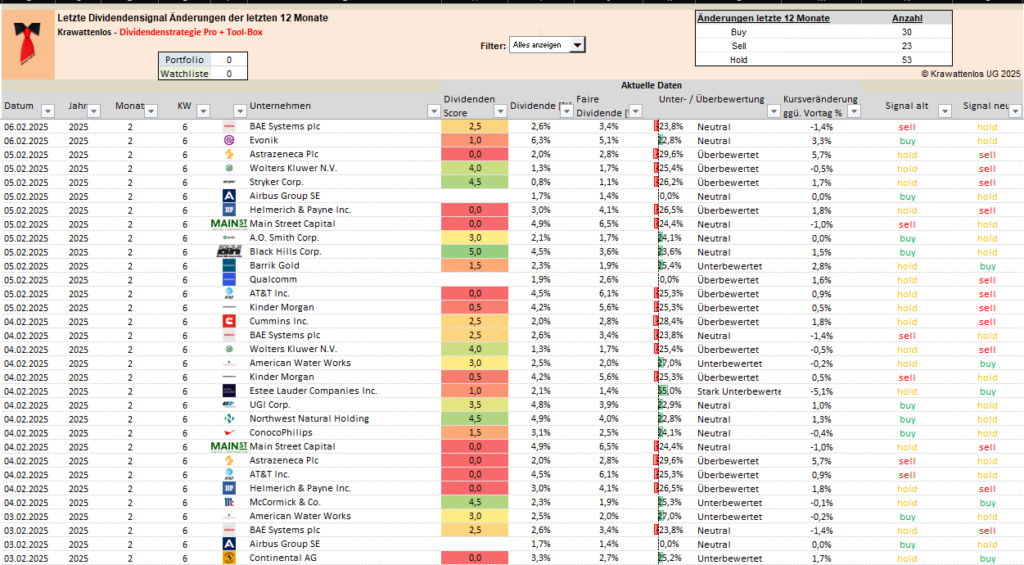Click the 'Northwest Natural Holding' name cell
This screenshot has height=565, width=1024.
click(x=309, y=419)
